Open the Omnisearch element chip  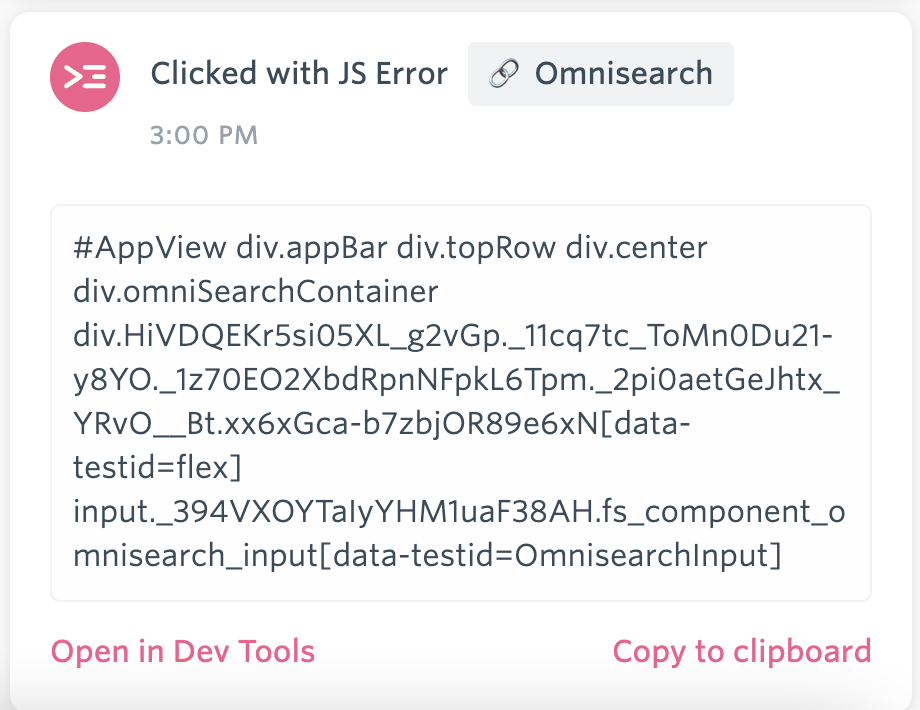tap(601, 74)
